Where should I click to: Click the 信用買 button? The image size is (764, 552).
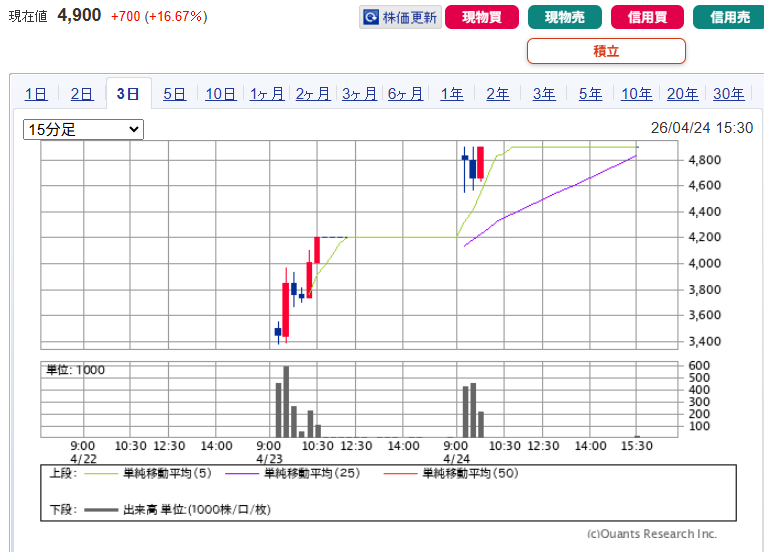point(647,17)
